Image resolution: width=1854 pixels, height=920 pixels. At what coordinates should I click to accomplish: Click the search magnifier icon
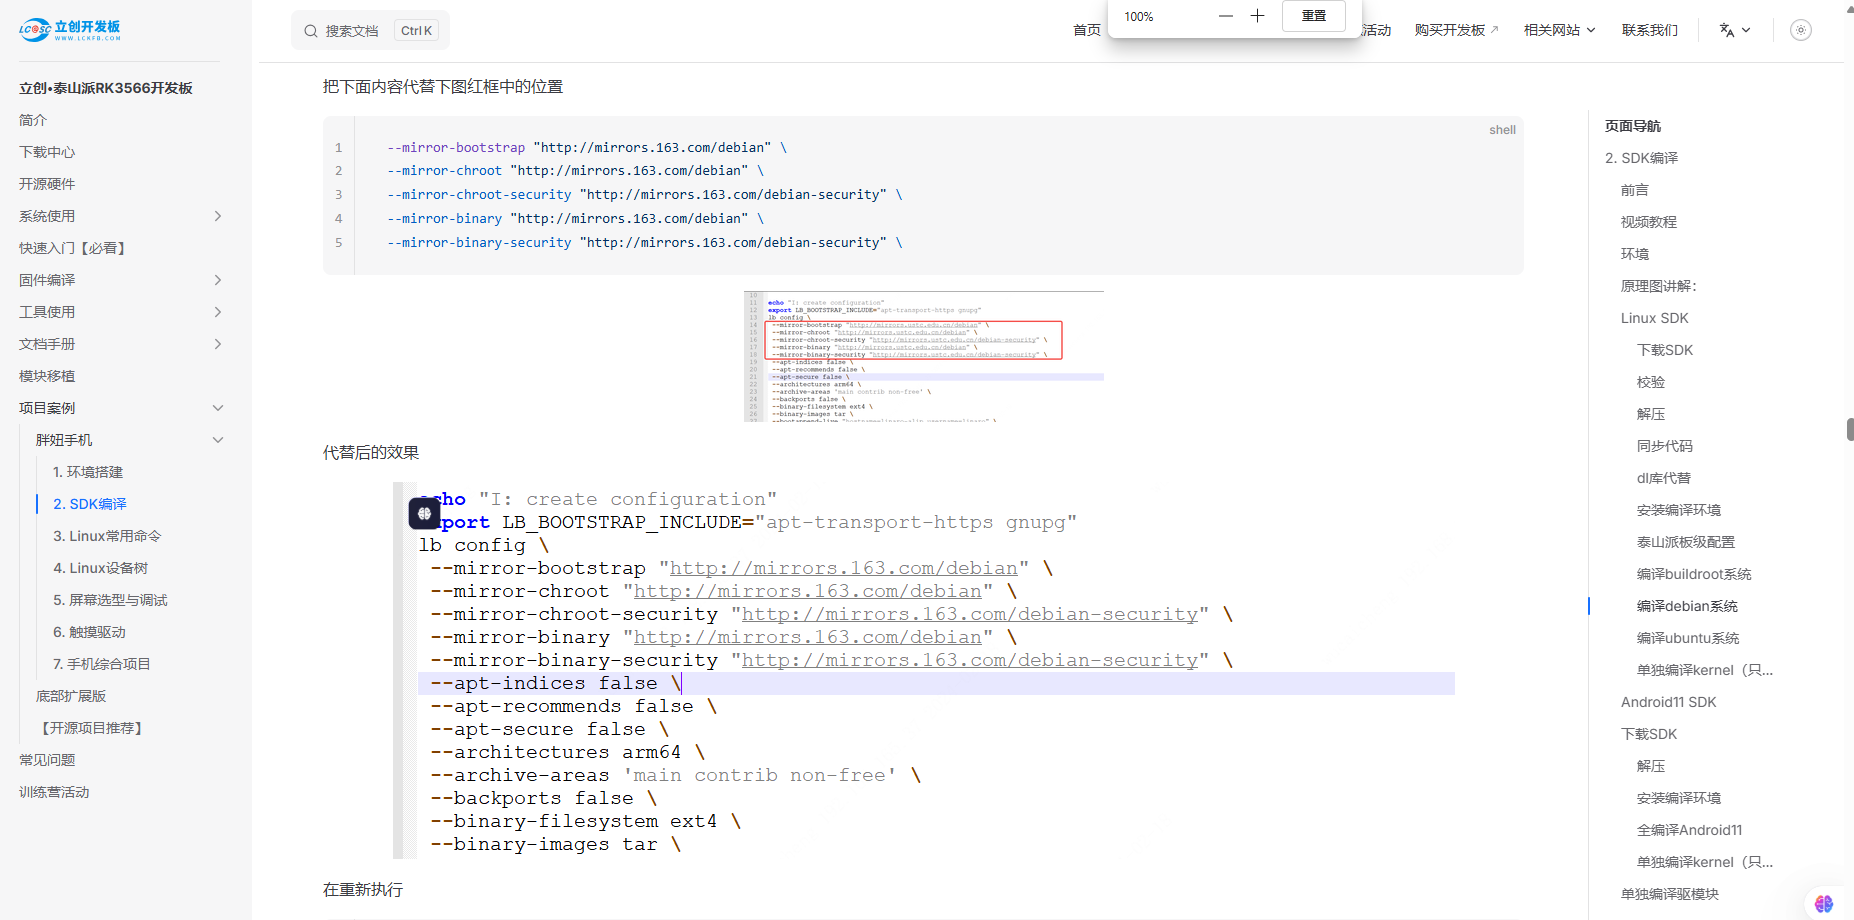[311, 31]
